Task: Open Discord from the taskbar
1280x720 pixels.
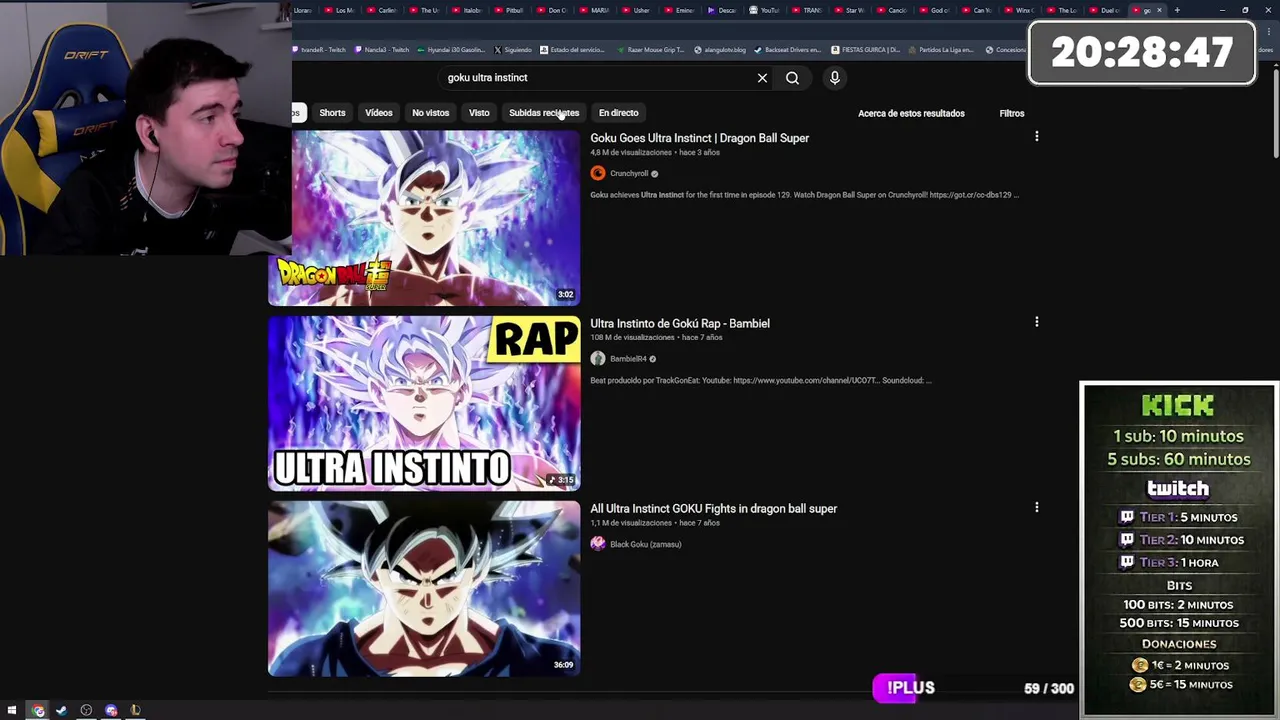Action: point(111,710)
